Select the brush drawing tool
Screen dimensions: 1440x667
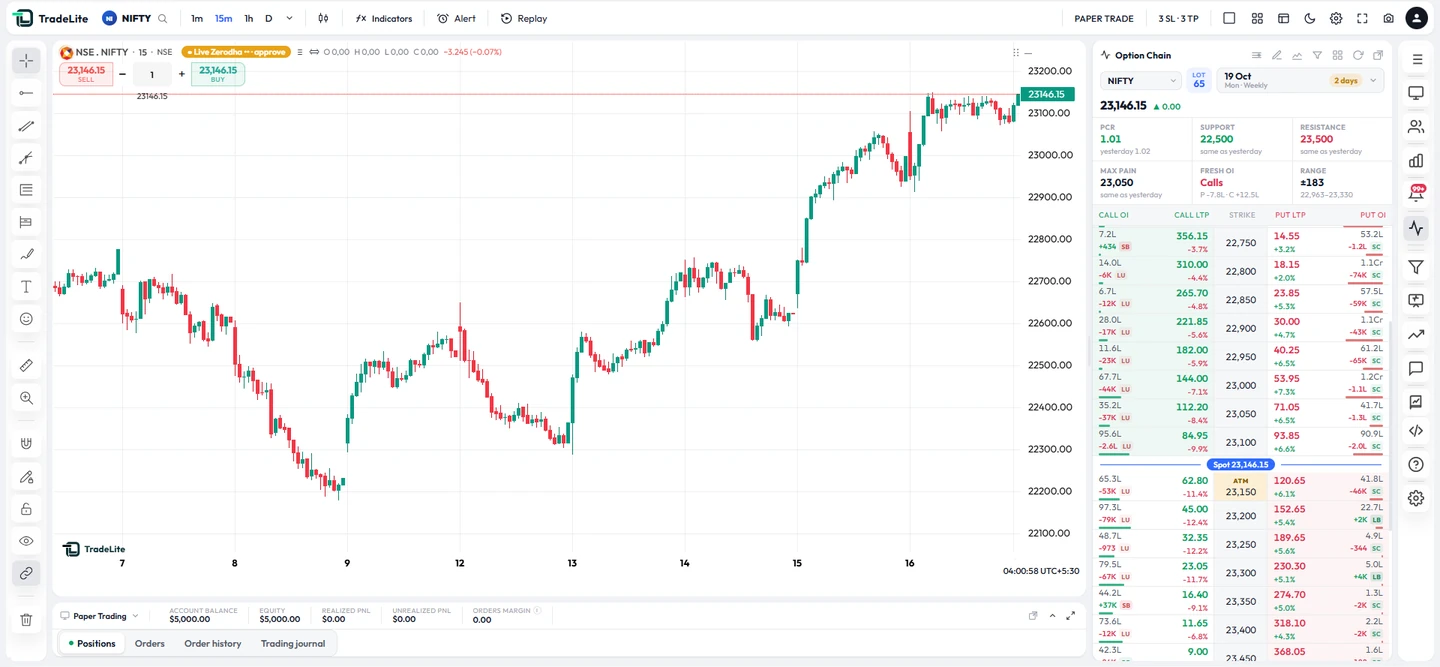click(x=26, y=254)
